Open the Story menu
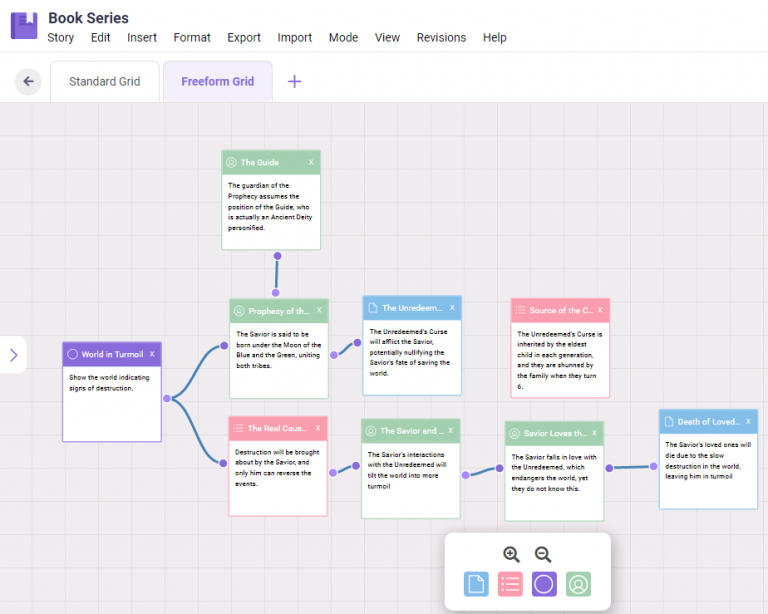The height and width of the screenshot is (614, 768). [x=61, y=38]
